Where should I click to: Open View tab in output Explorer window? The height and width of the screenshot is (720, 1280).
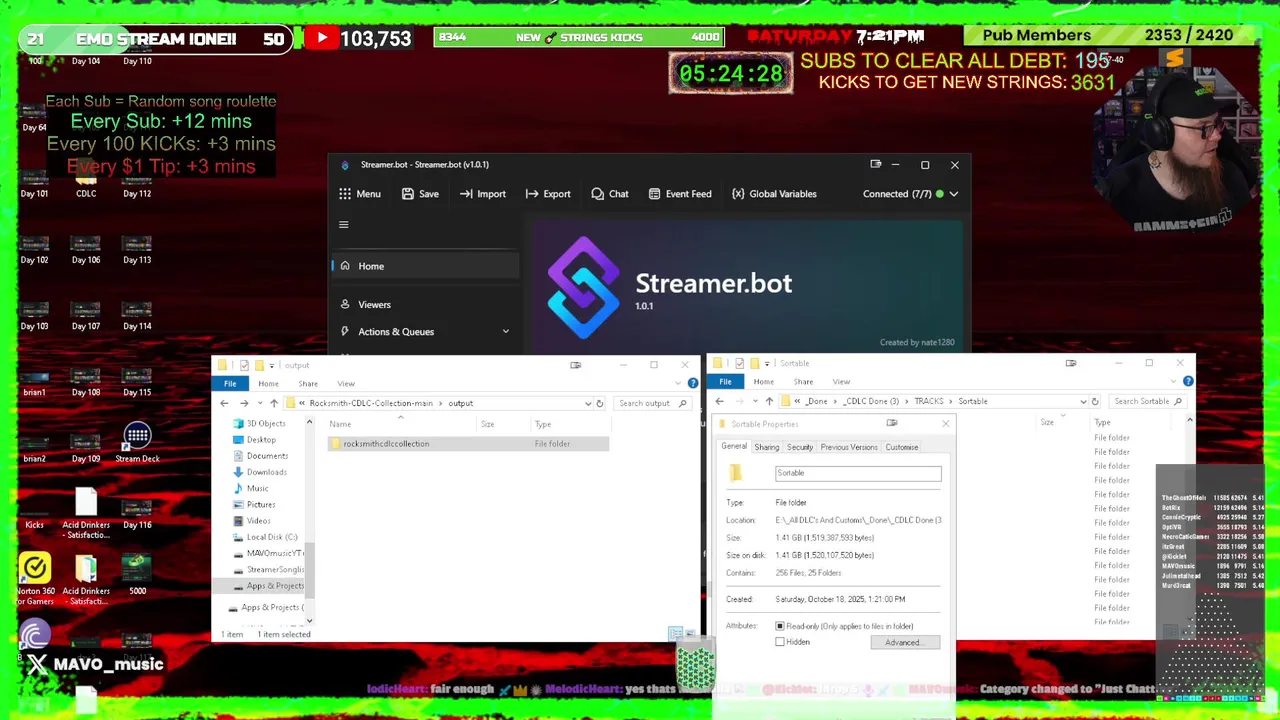(346, 384)
